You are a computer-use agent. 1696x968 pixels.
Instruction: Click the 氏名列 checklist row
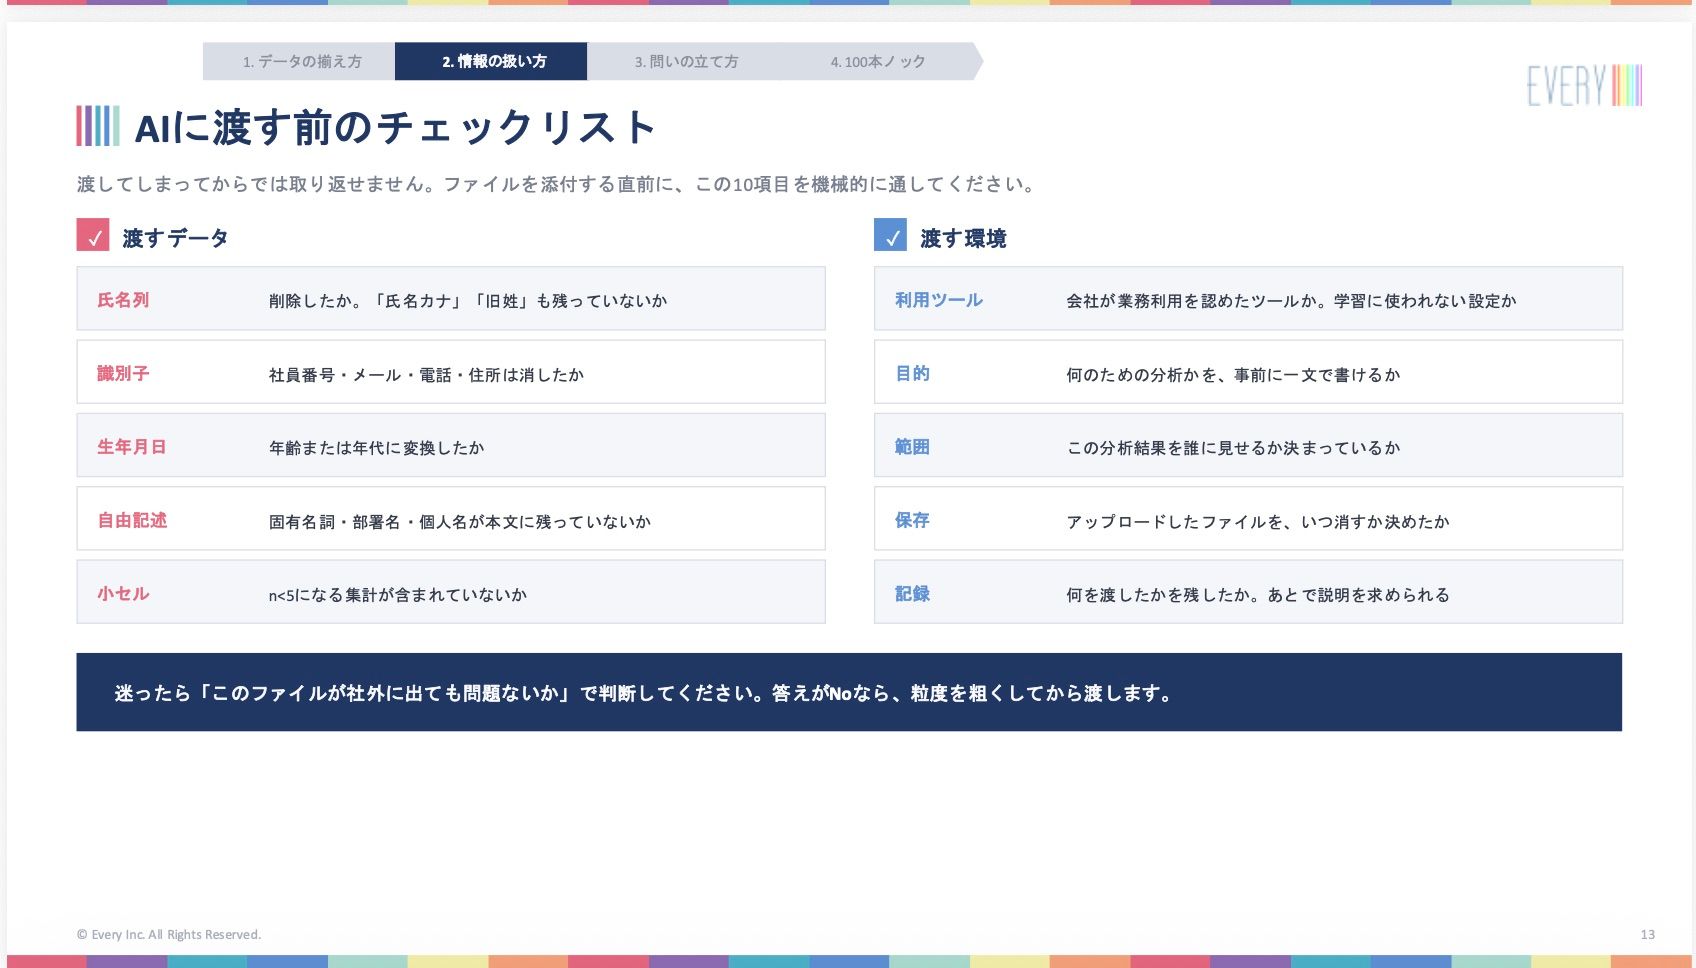click(451, 299)
